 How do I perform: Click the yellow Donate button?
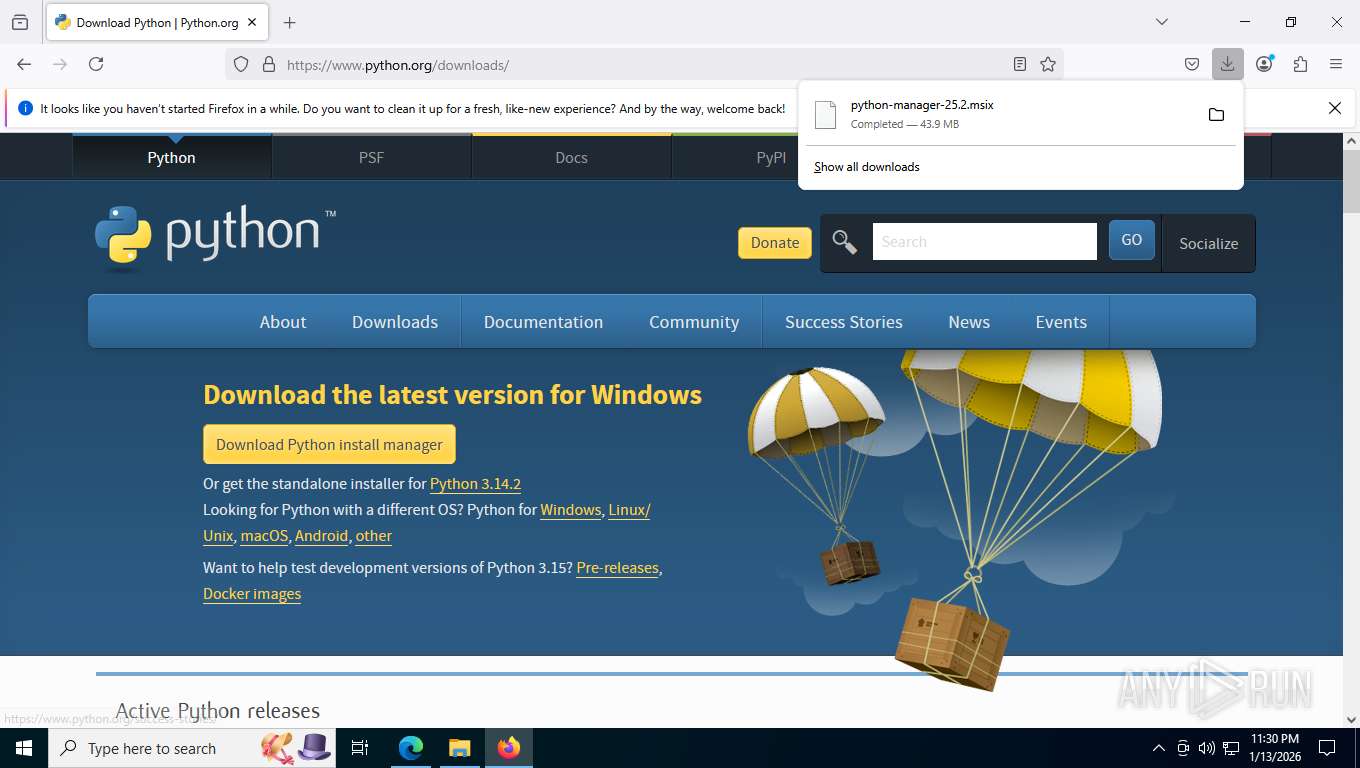pos(775,242)
